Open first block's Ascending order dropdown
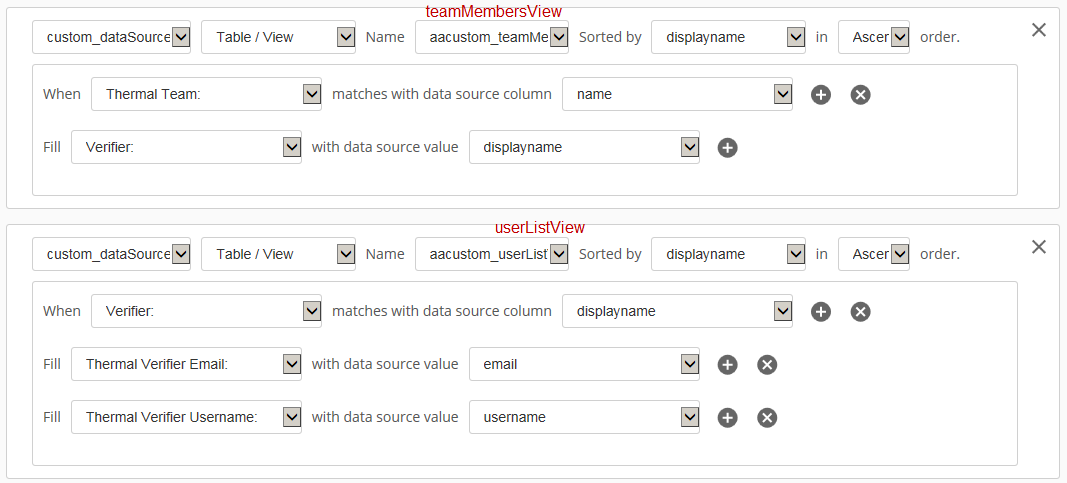The height and width of the screenshot is (483, 1067). [874, 37]
